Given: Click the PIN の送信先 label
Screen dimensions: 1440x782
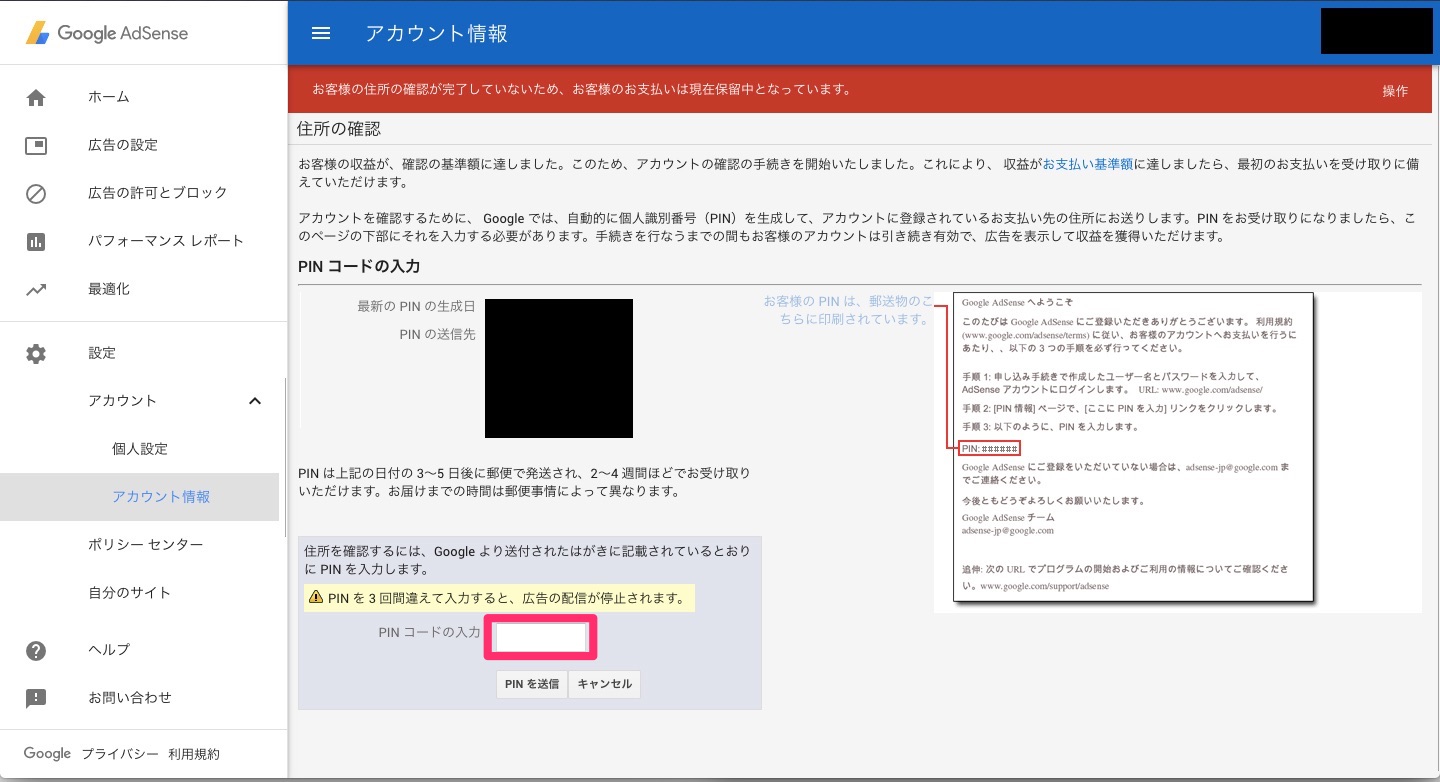Looking at the screenshot, I should 437,334.
